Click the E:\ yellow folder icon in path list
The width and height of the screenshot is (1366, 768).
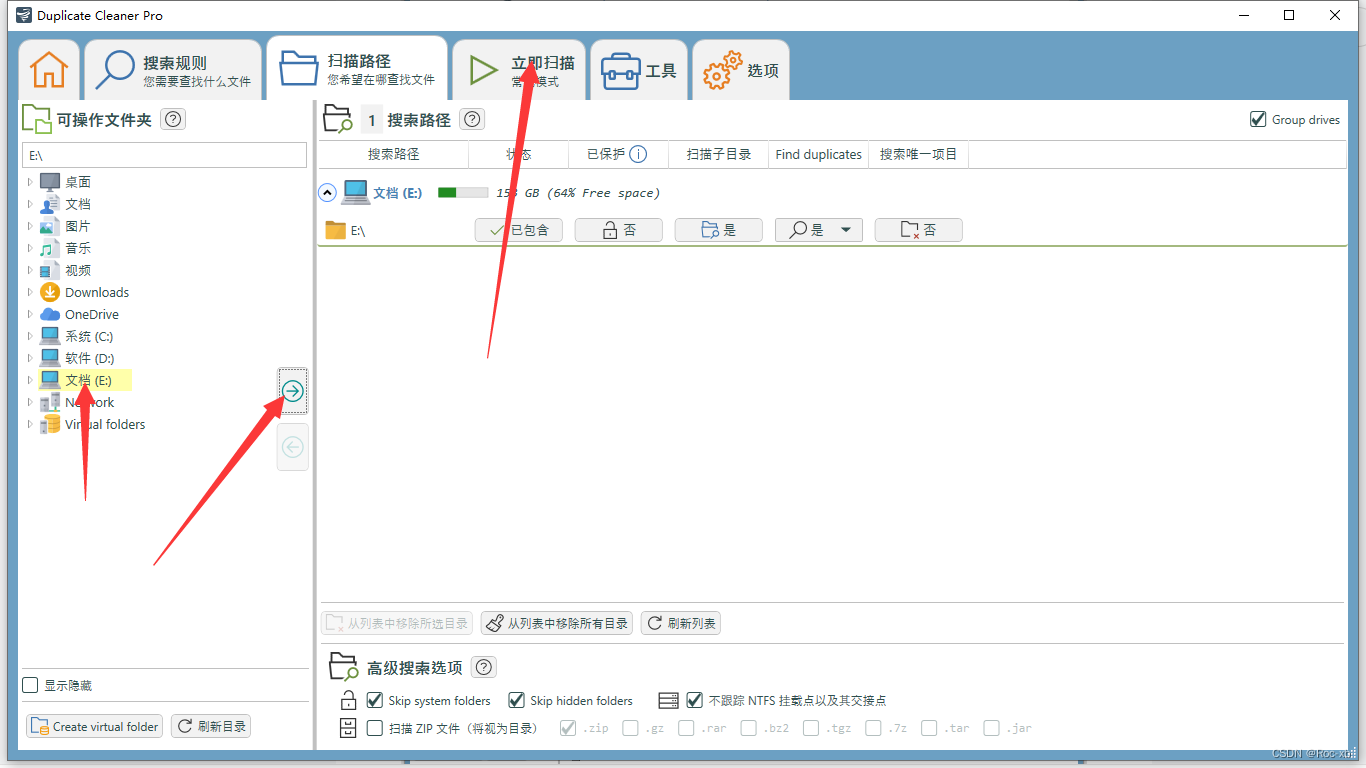(x=335, y=230)
